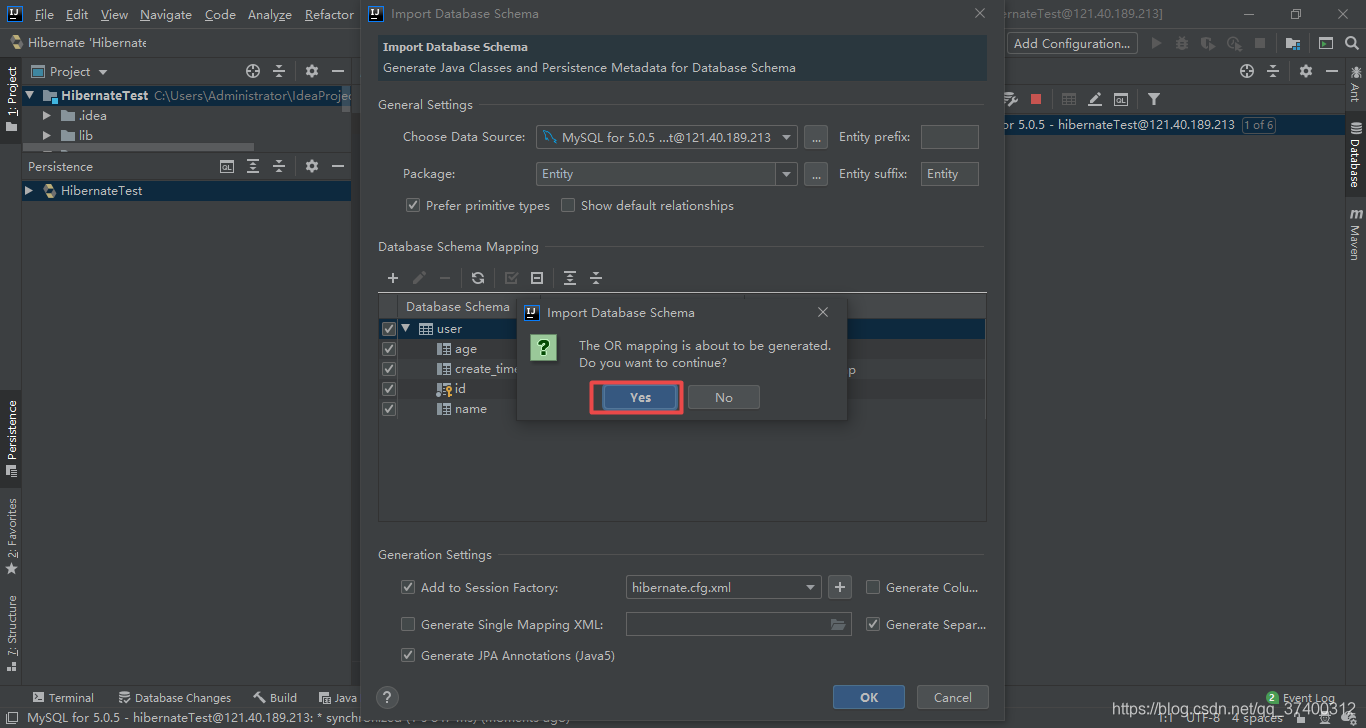
Task: Open the Analyze menu
Action: click(x=270, y=14)
